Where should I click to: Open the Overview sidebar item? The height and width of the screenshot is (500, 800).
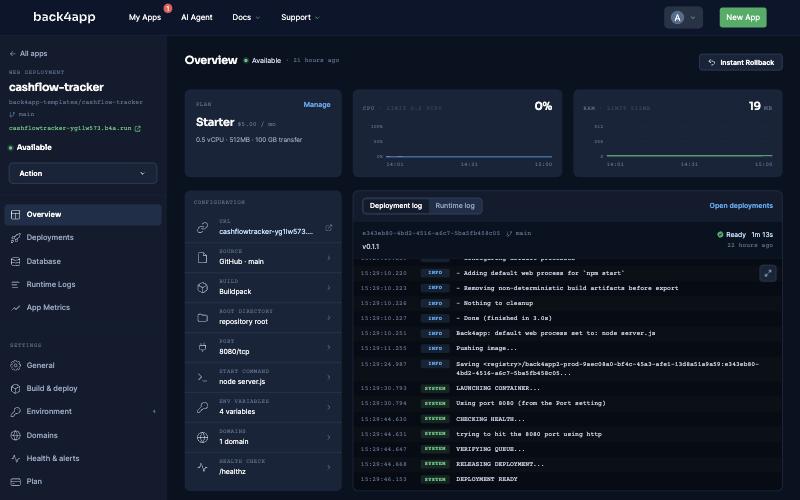pyautogui.click(x=83, y=215)
